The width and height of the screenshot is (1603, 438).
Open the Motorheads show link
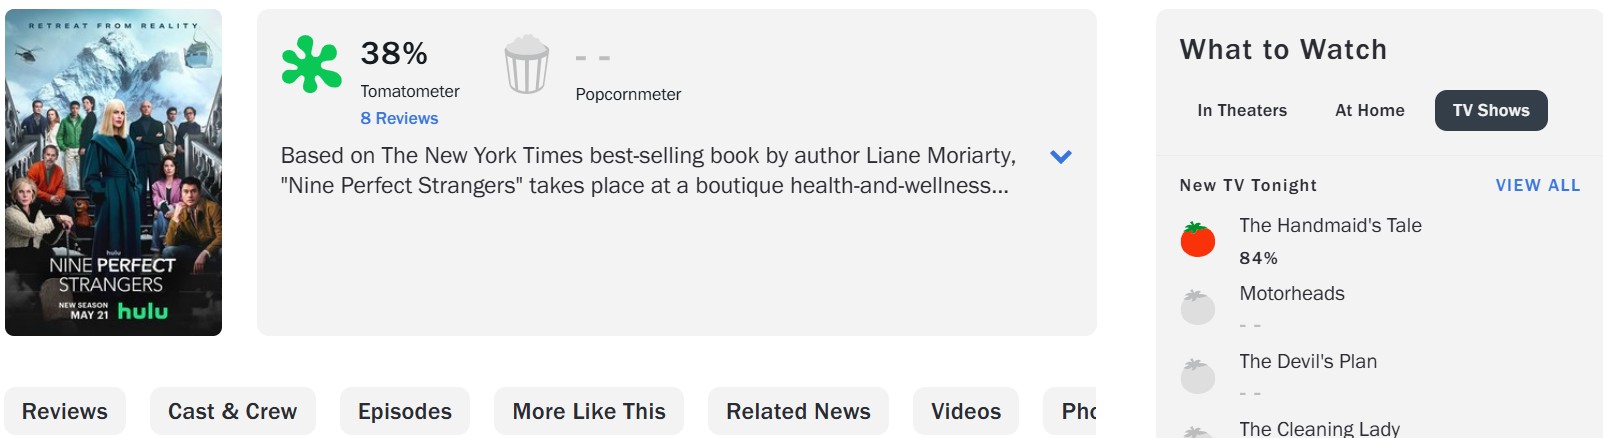[x=1291, y=293]
